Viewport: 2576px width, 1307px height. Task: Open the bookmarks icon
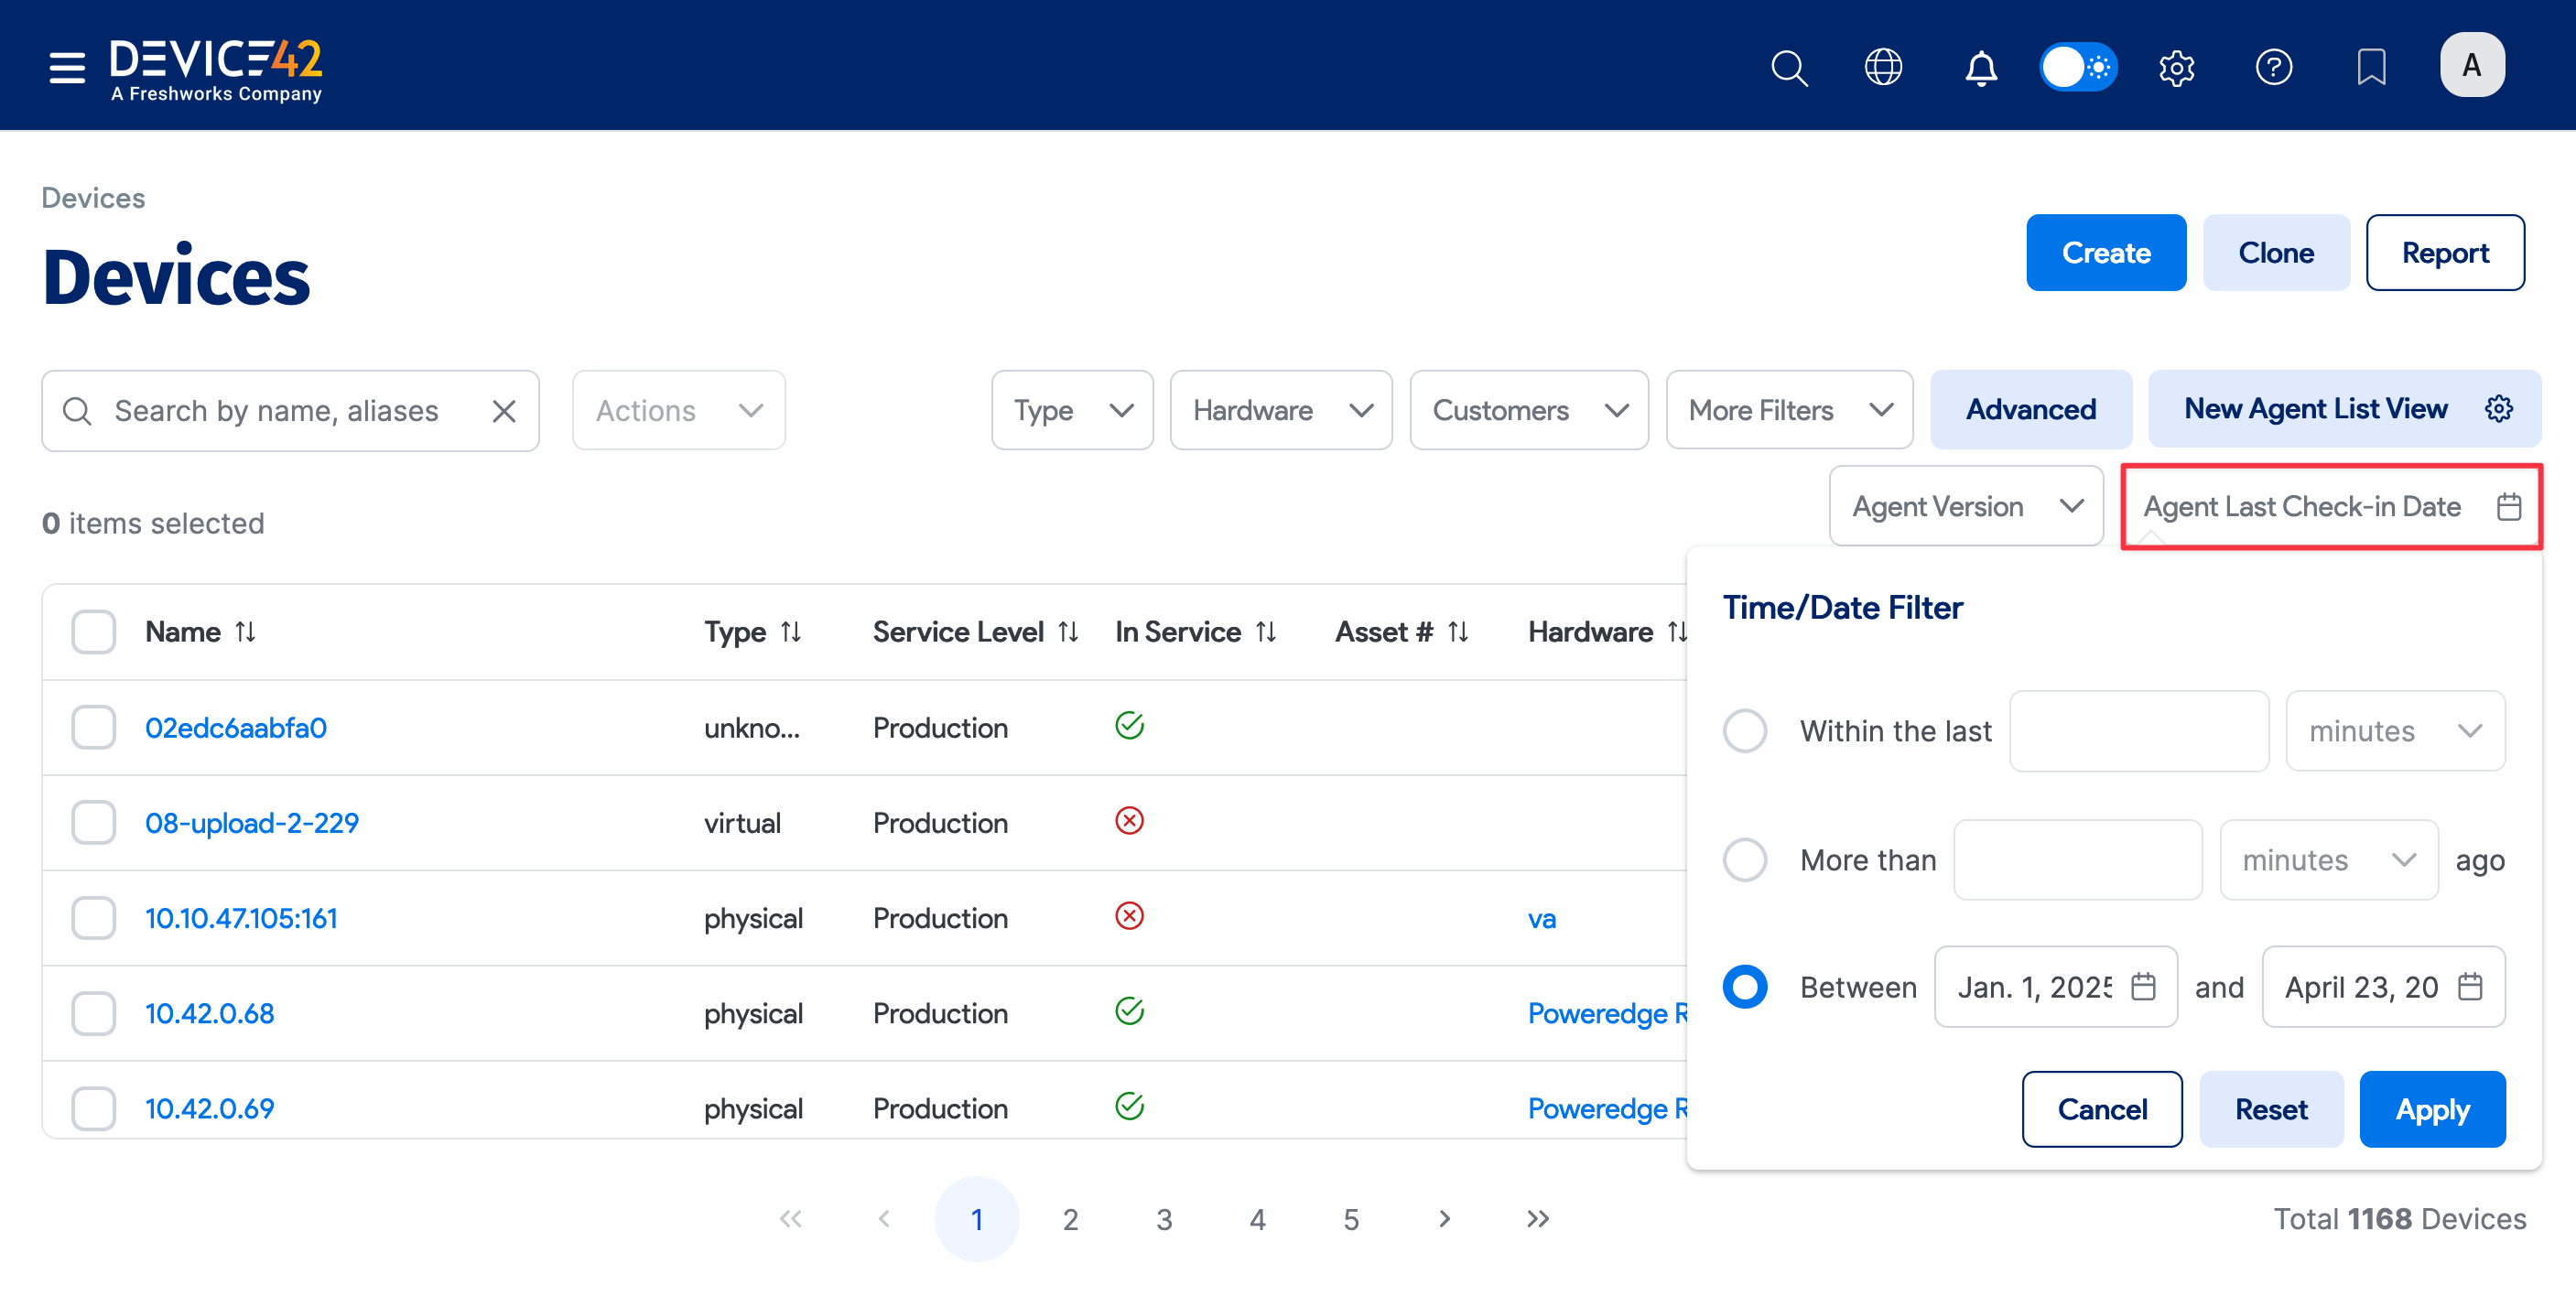pos(2370,67)
